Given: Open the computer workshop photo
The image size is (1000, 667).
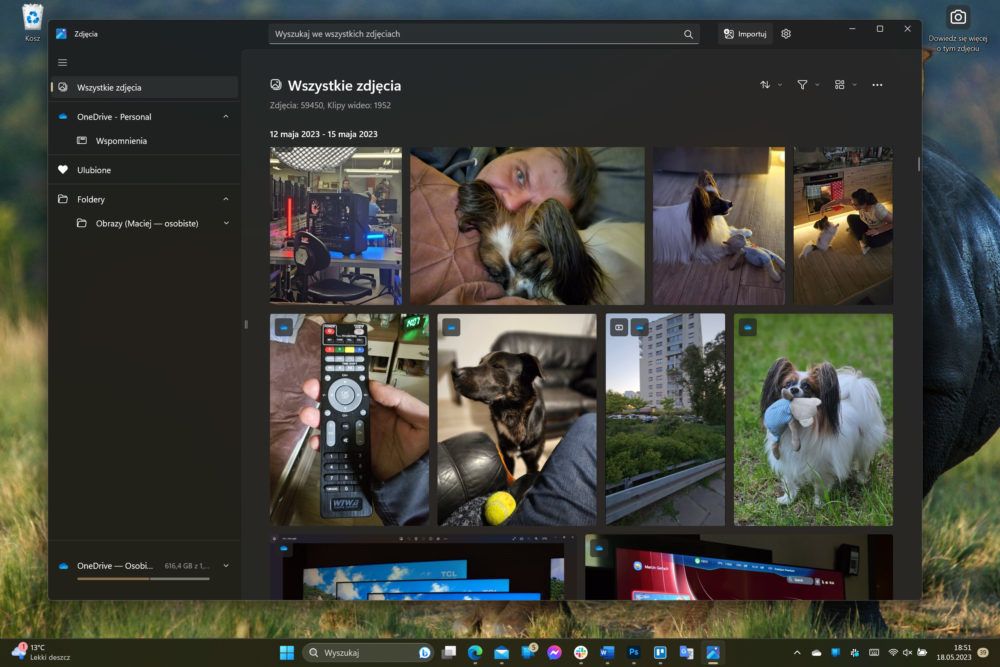Looking at the screenshot, I should 336,226.
